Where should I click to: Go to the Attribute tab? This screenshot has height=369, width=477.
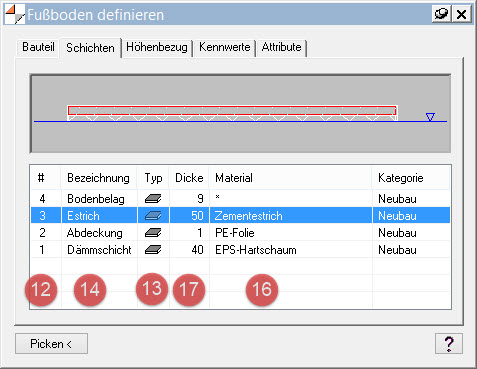(x=282, y=47)
